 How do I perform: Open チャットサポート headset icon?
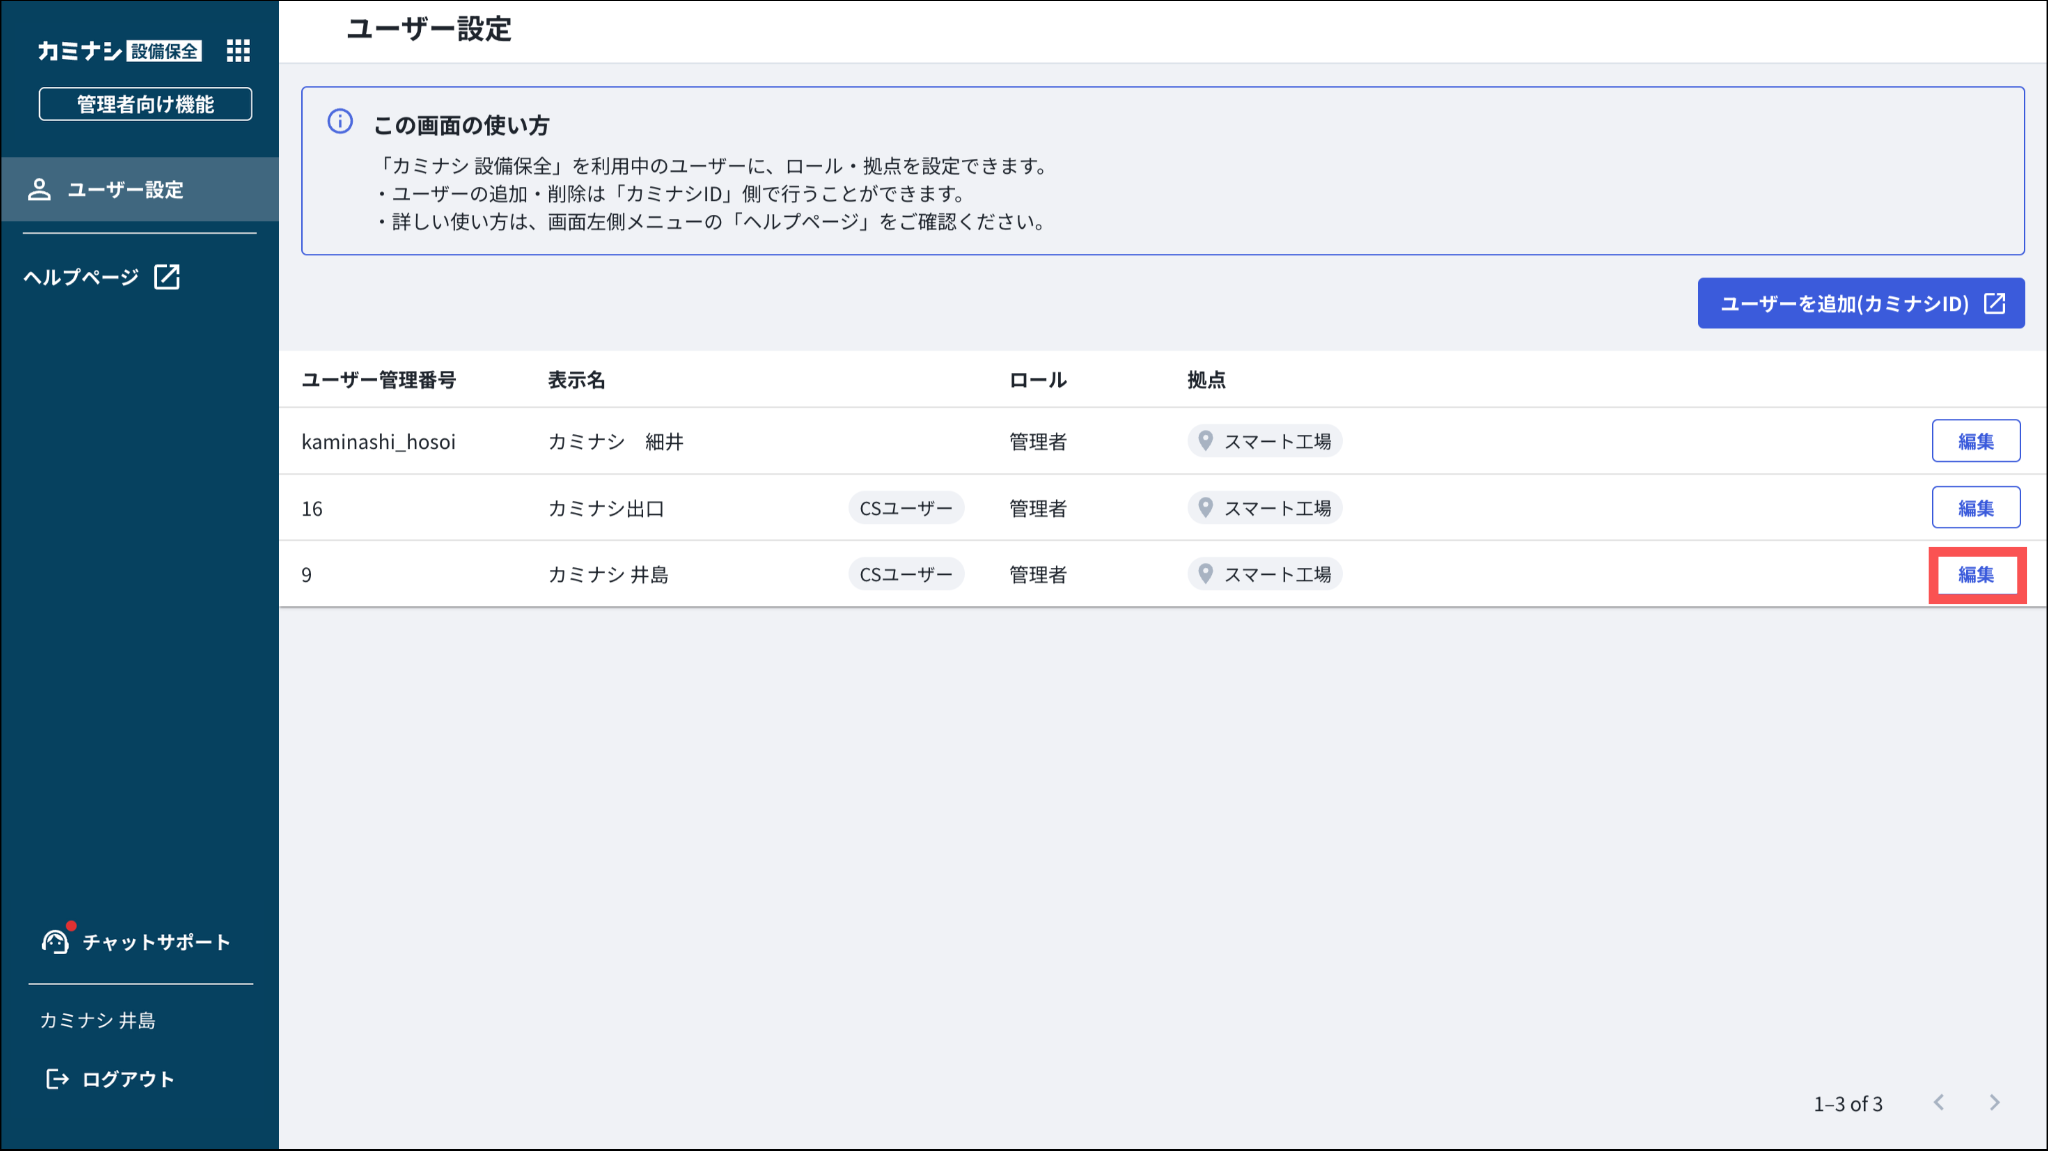(x=55, y=941)
